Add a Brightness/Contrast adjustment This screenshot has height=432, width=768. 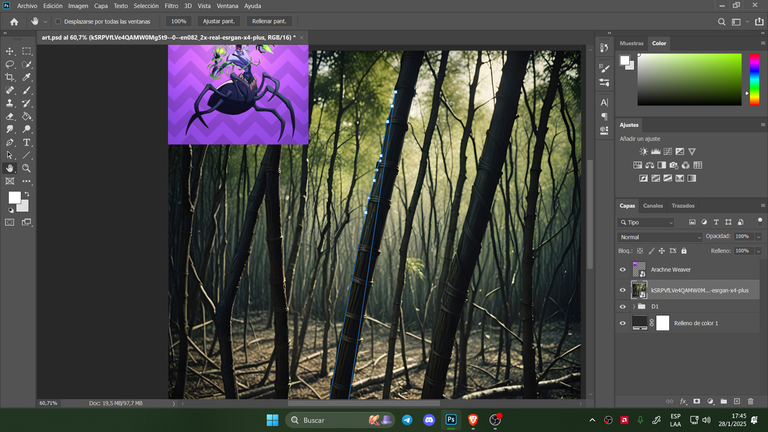644,151
